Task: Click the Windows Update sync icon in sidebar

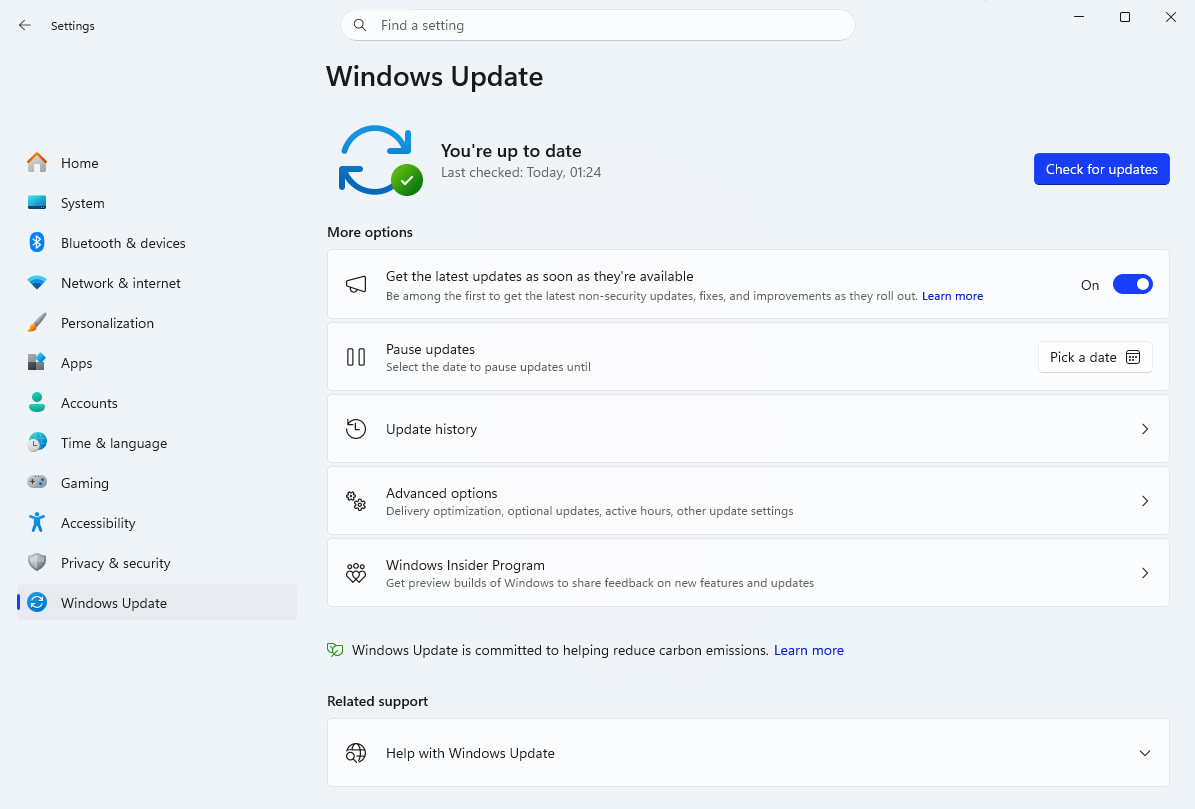Action: point(37,603)
